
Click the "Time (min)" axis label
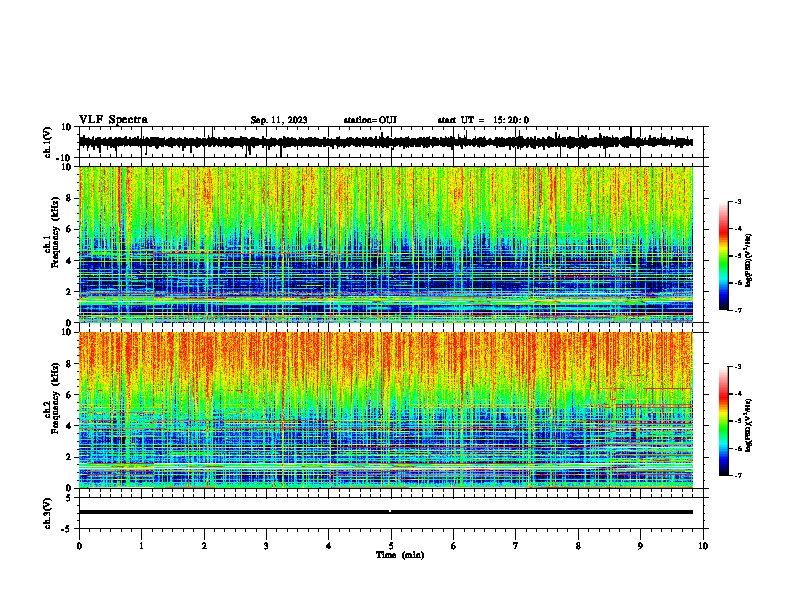pos(400,555)
